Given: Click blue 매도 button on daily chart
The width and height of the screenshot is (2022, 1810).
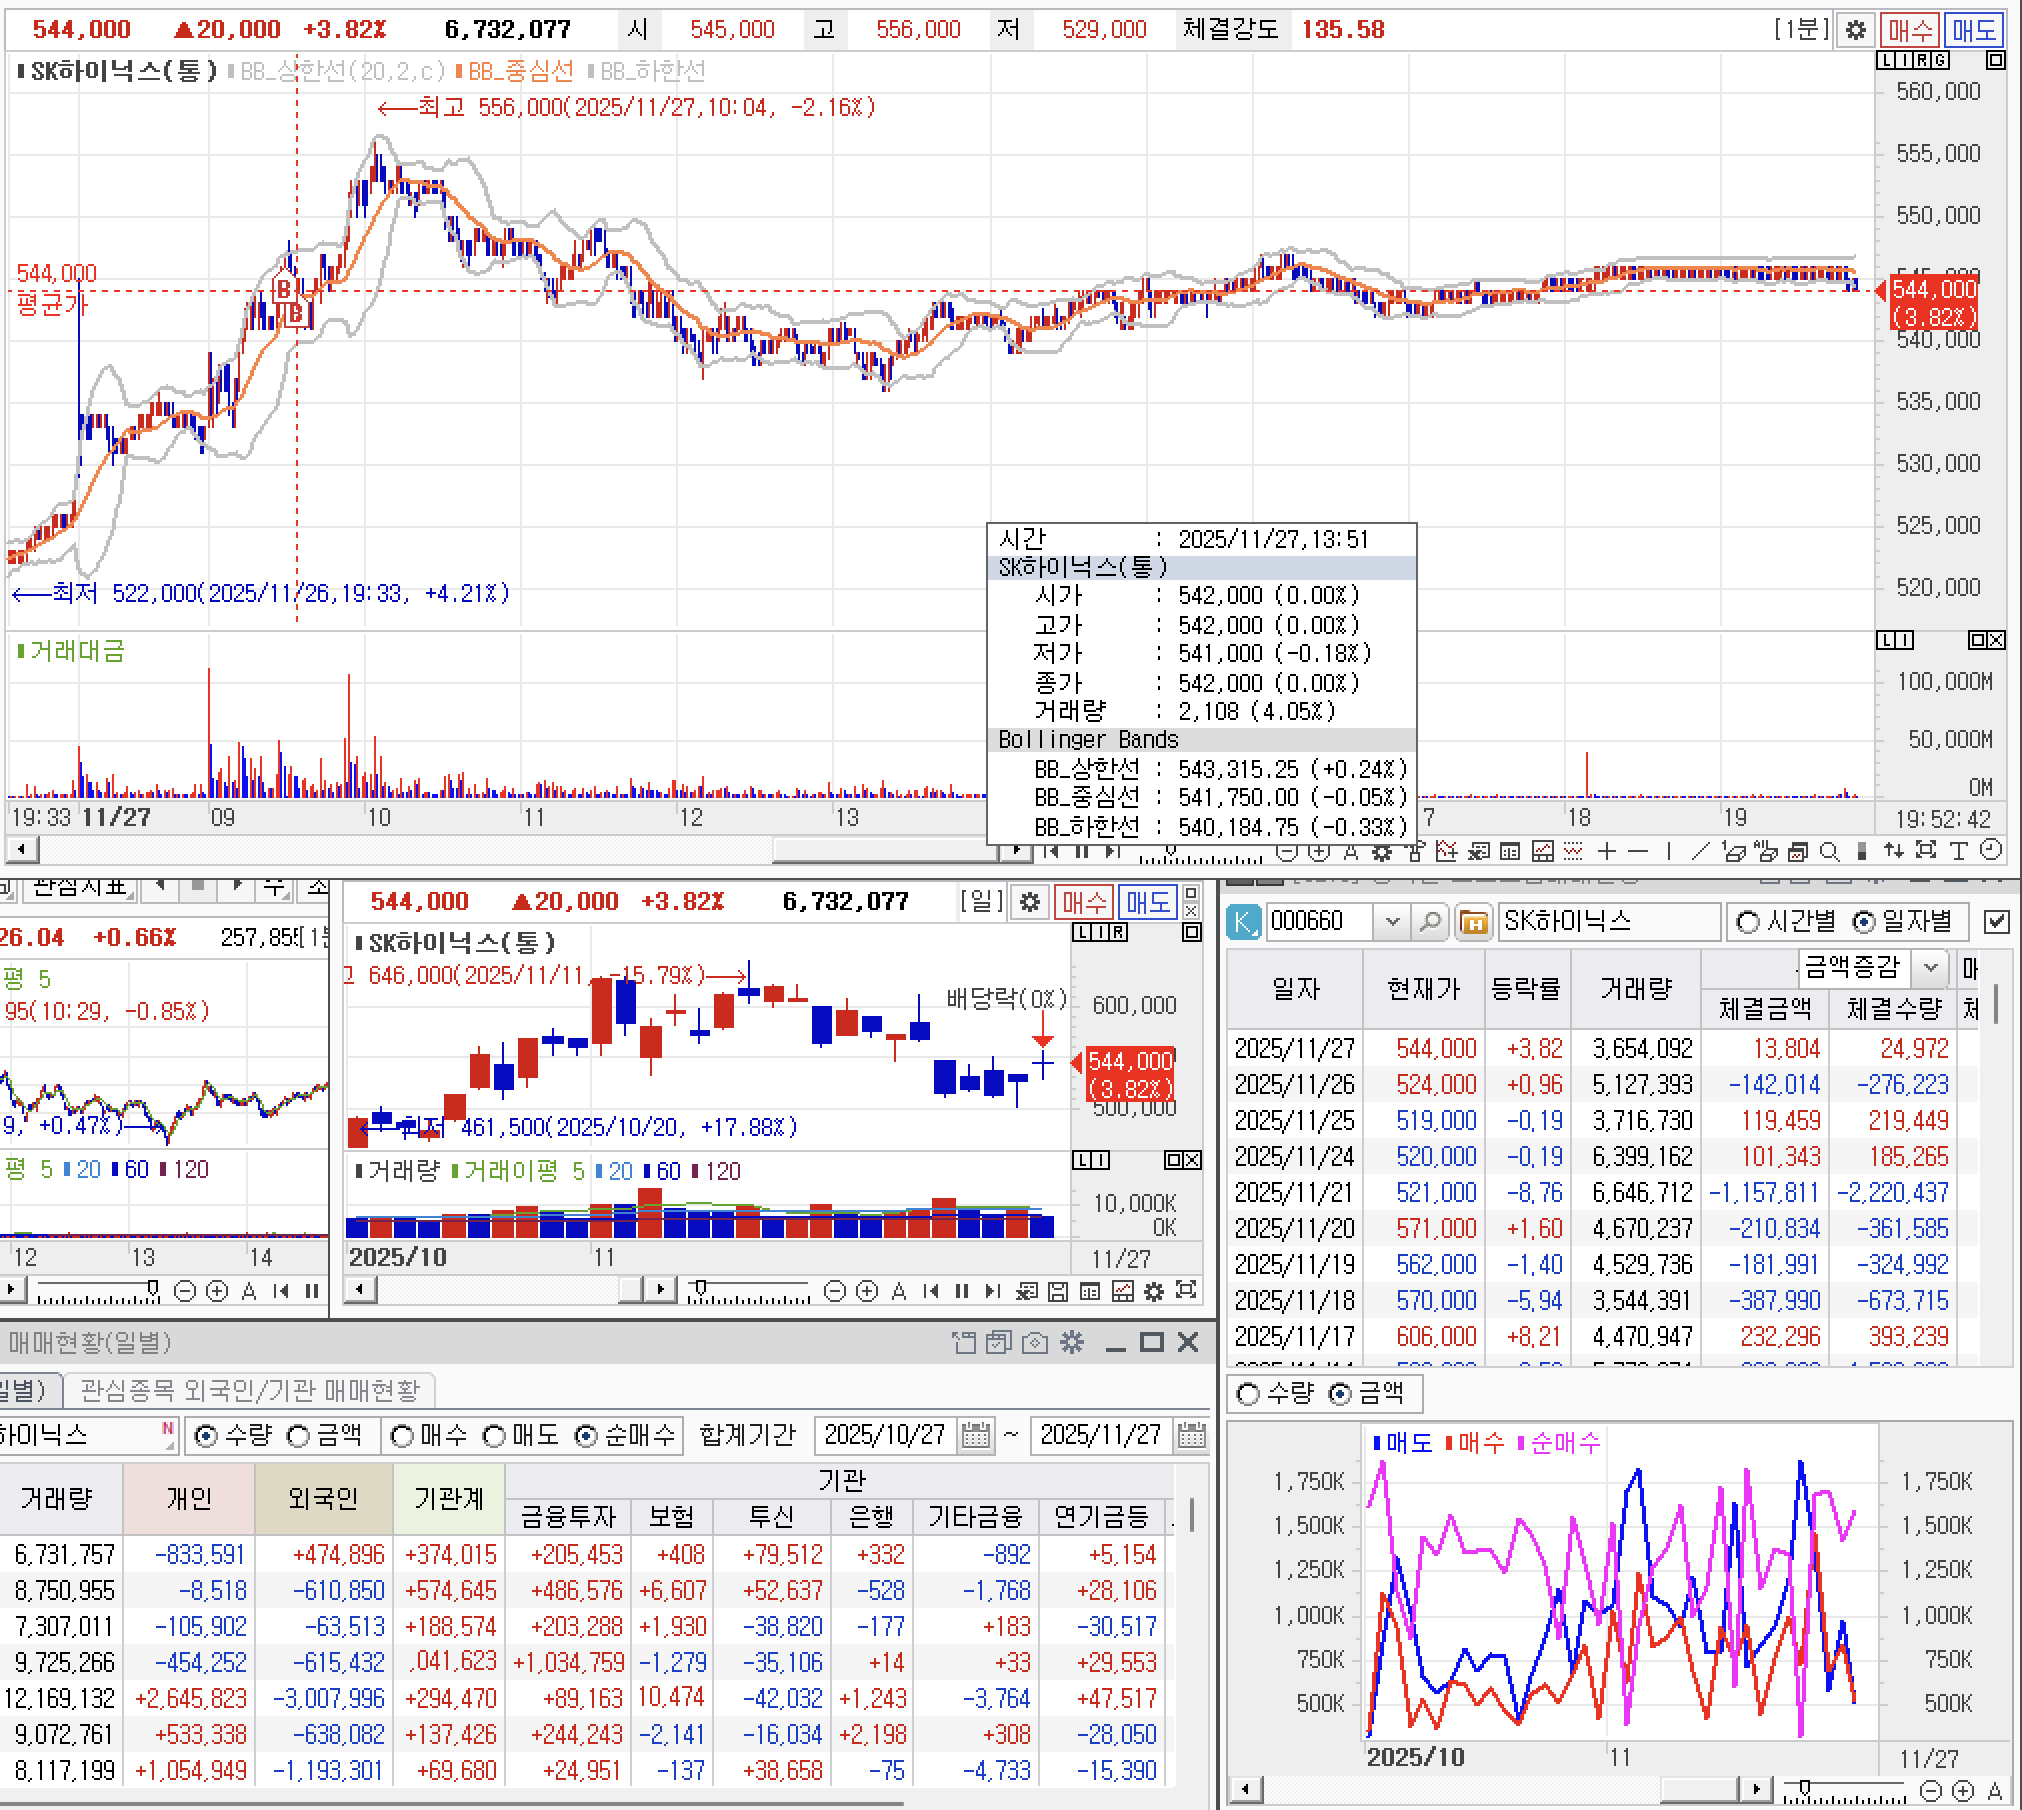Looking at the screenshot, I should point(1147,902).
